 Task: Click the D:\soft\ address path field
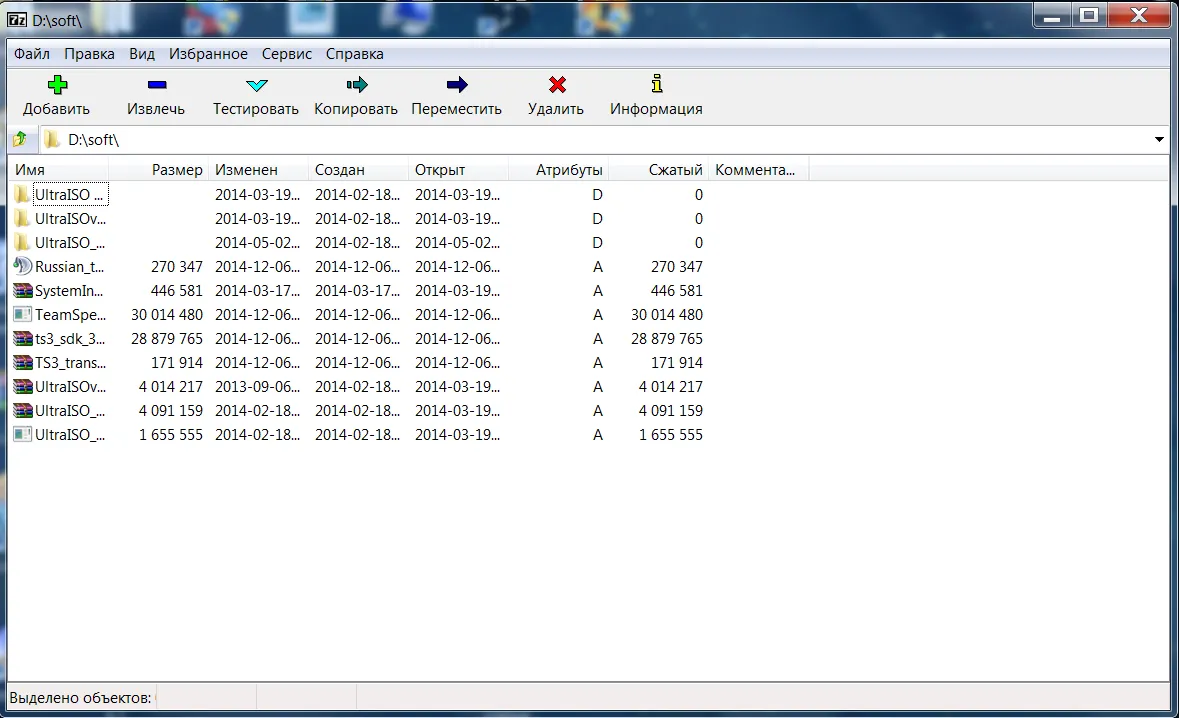coord(600,140)
